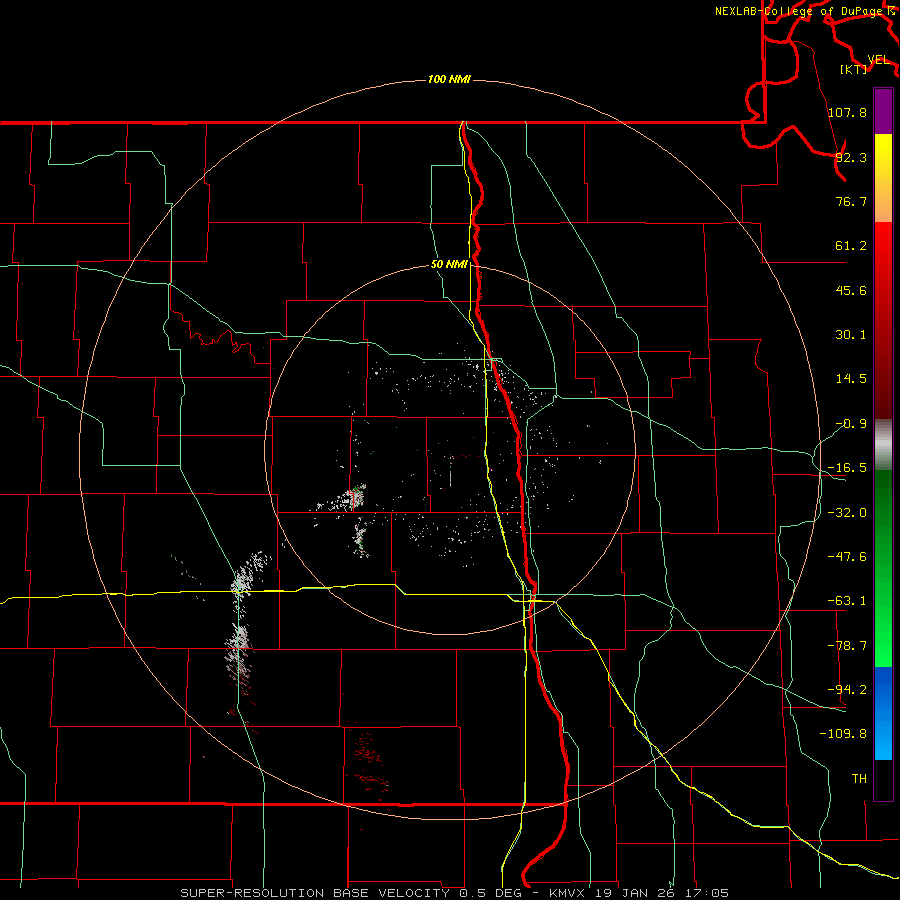Click the 100 NMI range ring label
Viewport: 900px width, 900px height.
449,79
